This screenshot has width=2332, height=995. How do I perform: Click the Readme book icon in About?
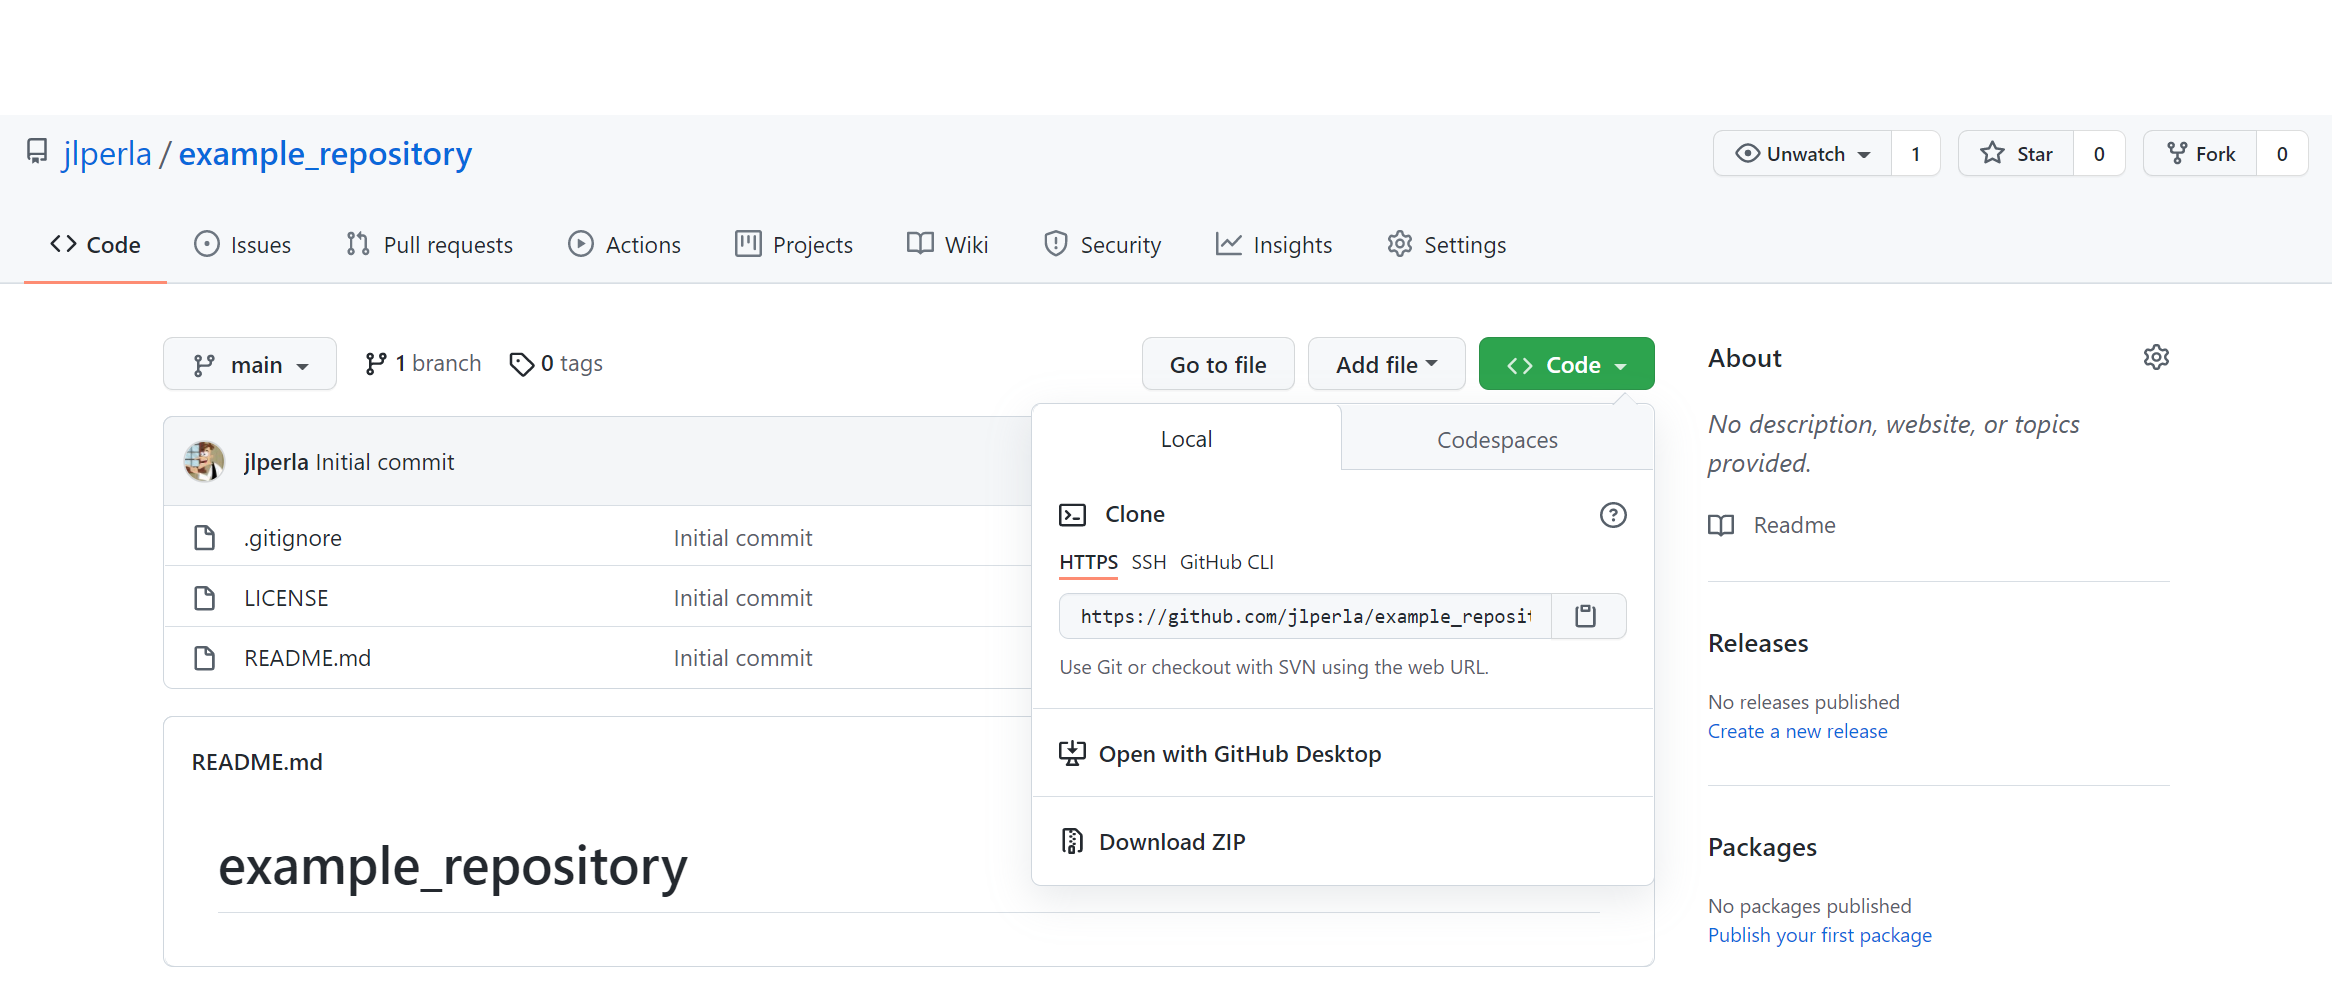coord(1721,526)
